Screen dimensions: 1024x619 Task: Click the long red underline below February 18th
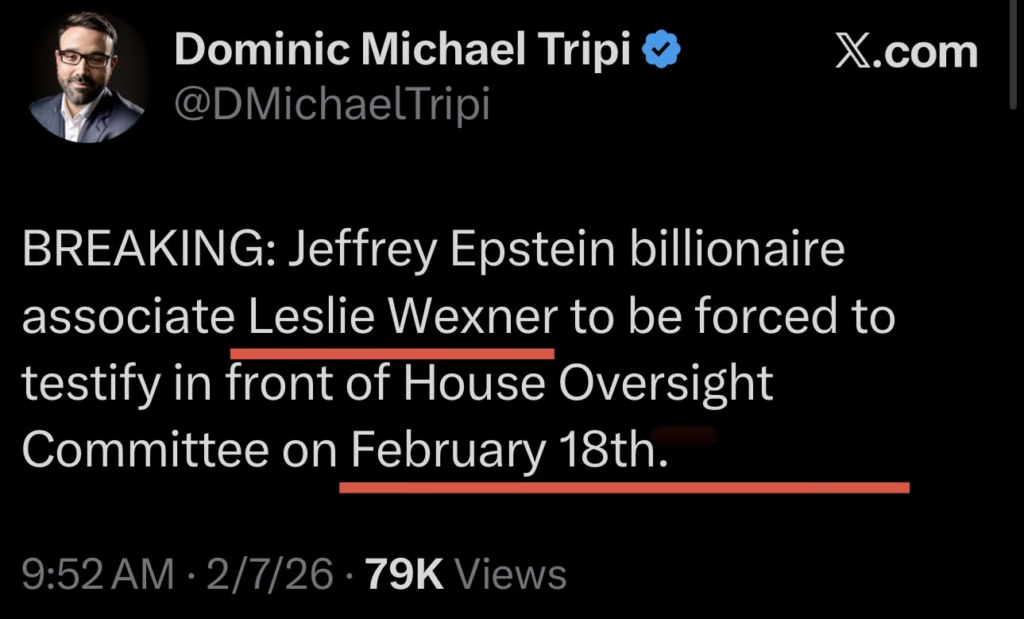pos(624,488)
